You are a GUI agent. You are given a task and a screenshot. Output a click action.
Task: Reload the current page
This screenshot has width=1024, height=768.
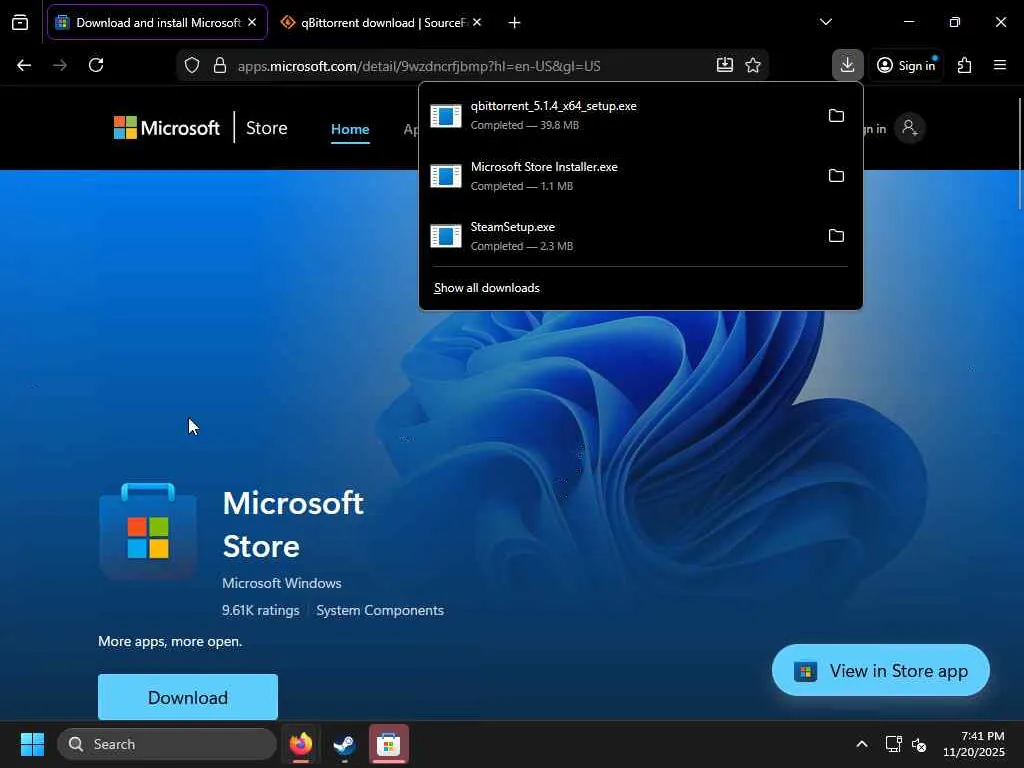96,65
